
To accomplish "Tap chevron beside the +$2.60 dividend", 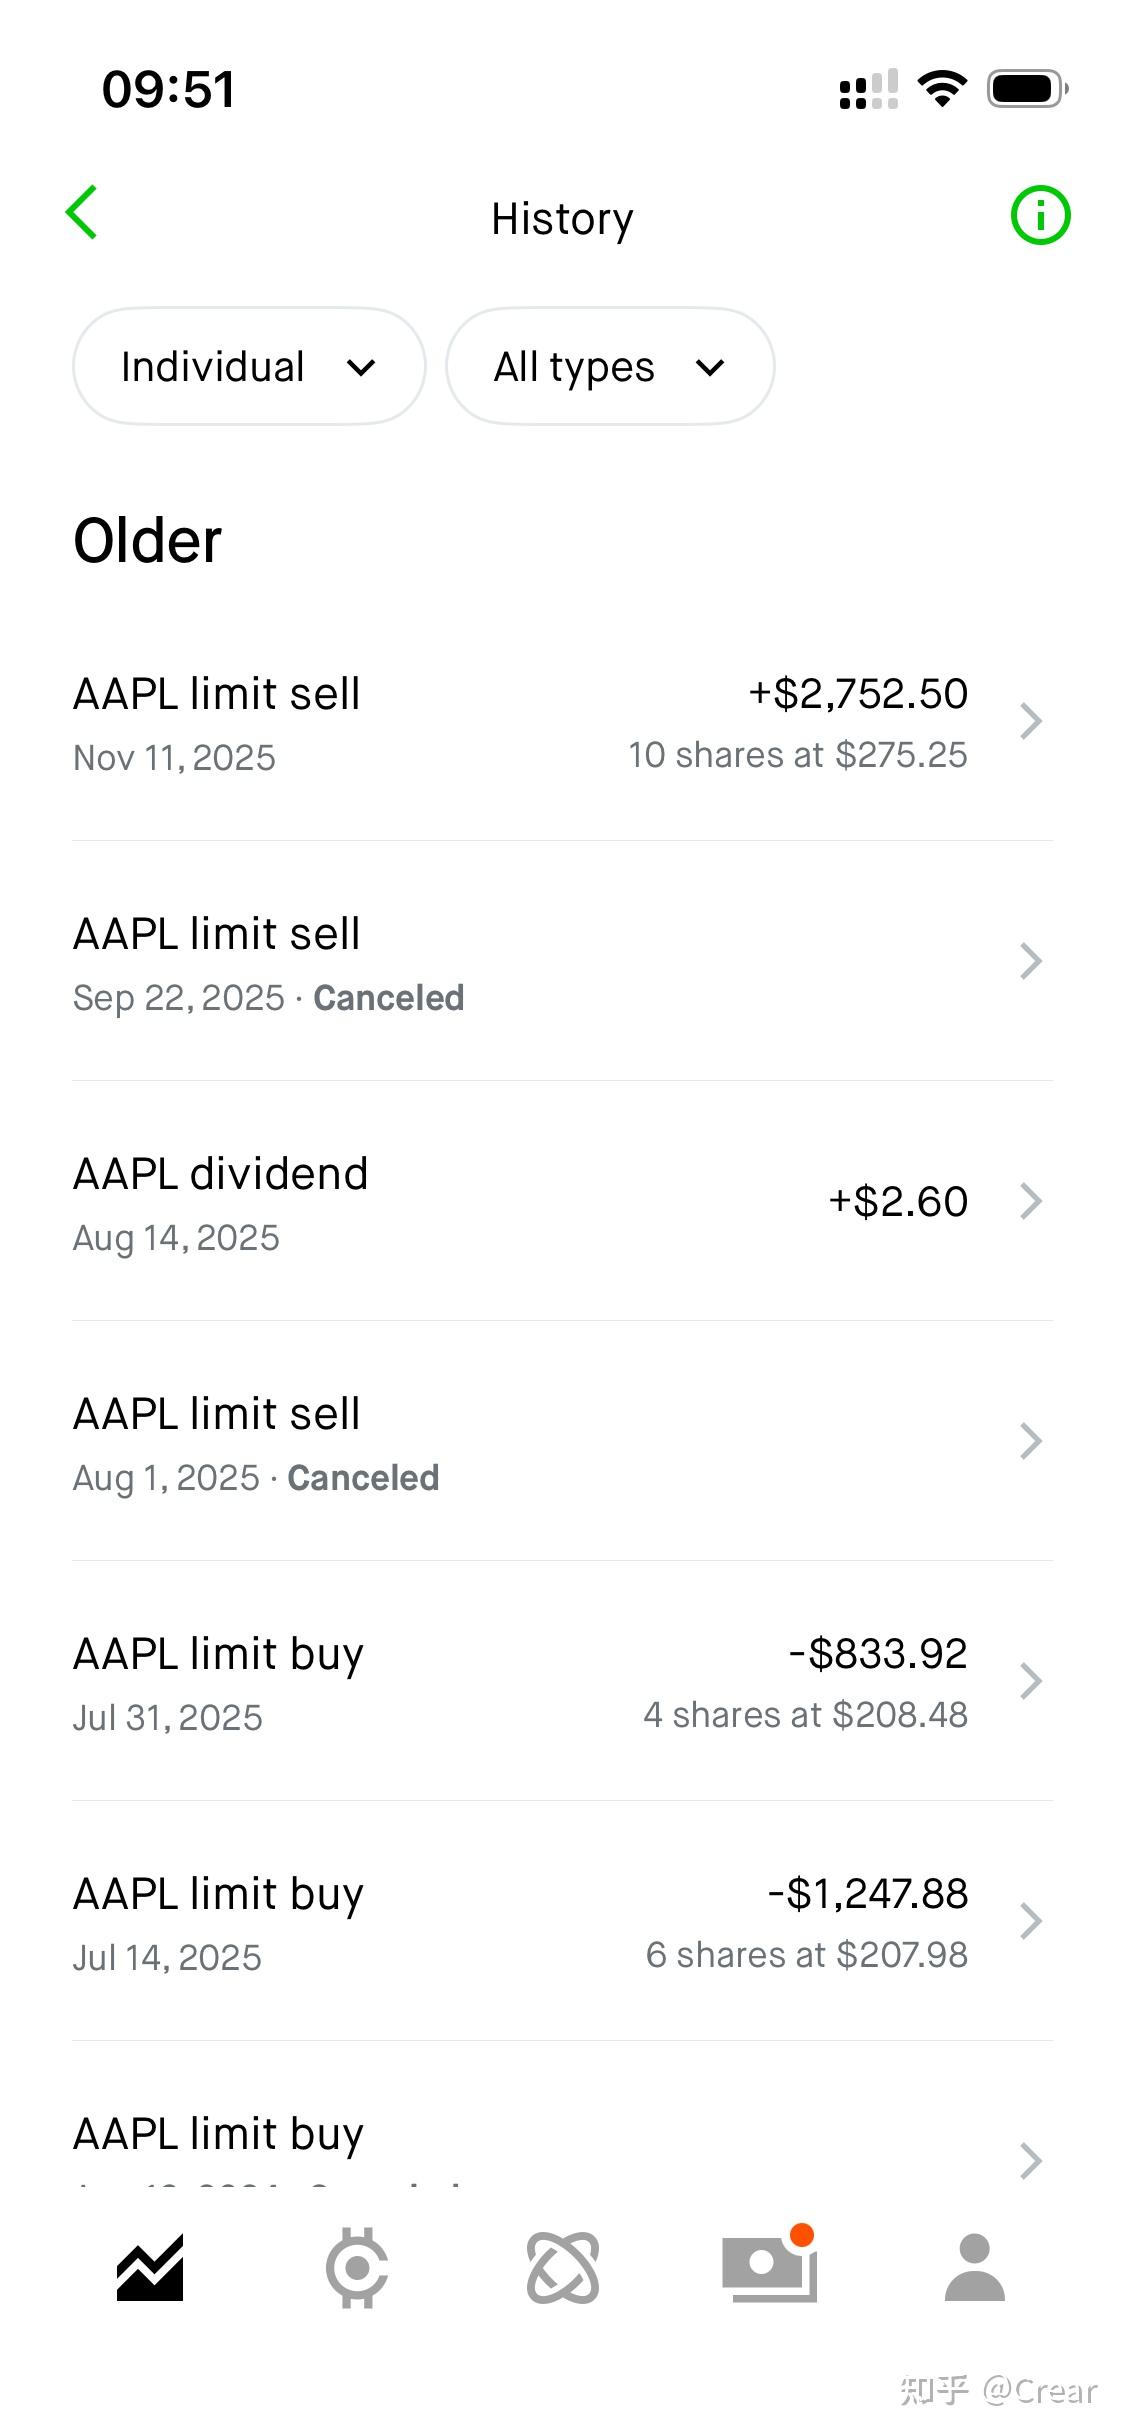I will [1031, 1201].
